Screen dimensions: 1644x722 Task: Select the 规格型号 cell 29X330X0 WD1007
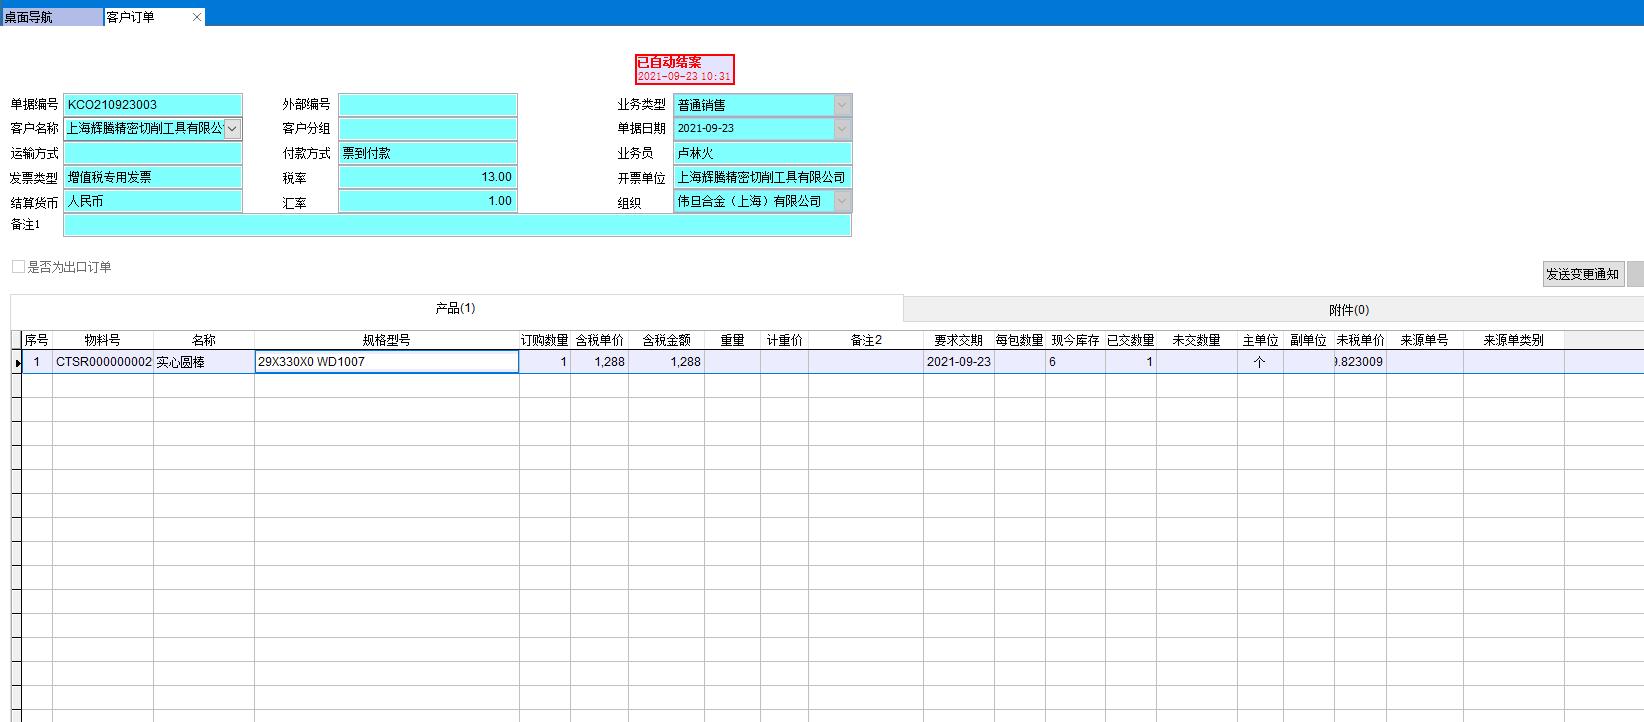[x=386, y=362]
